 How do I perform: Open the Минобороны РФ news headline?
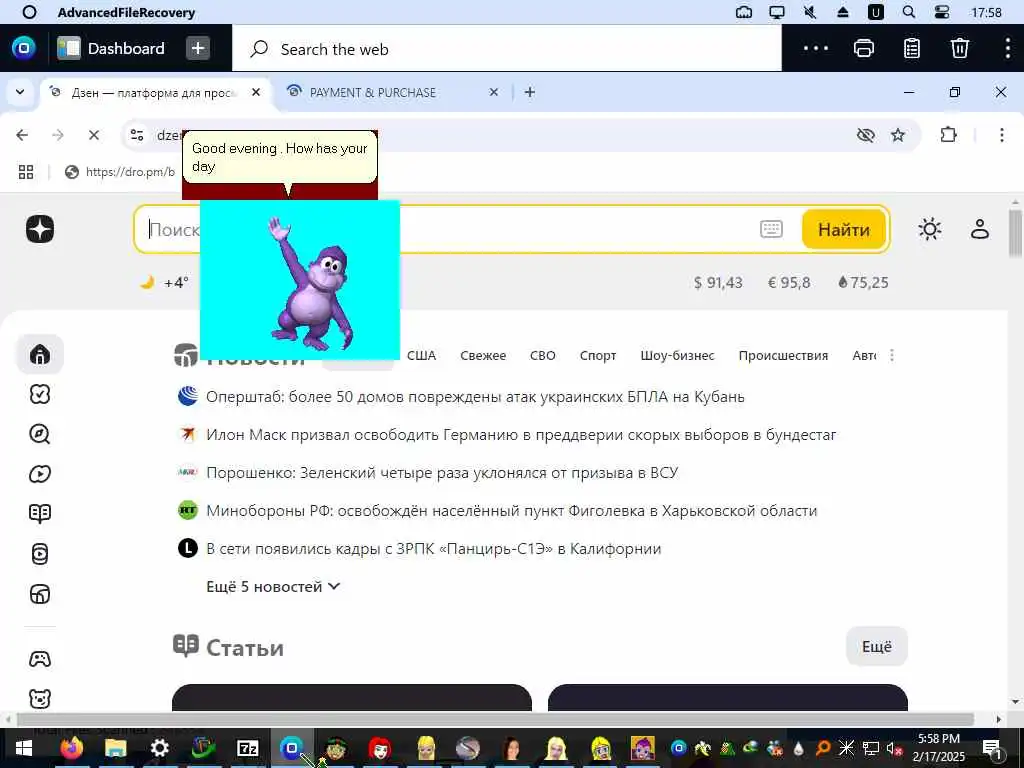click(511, 510)
